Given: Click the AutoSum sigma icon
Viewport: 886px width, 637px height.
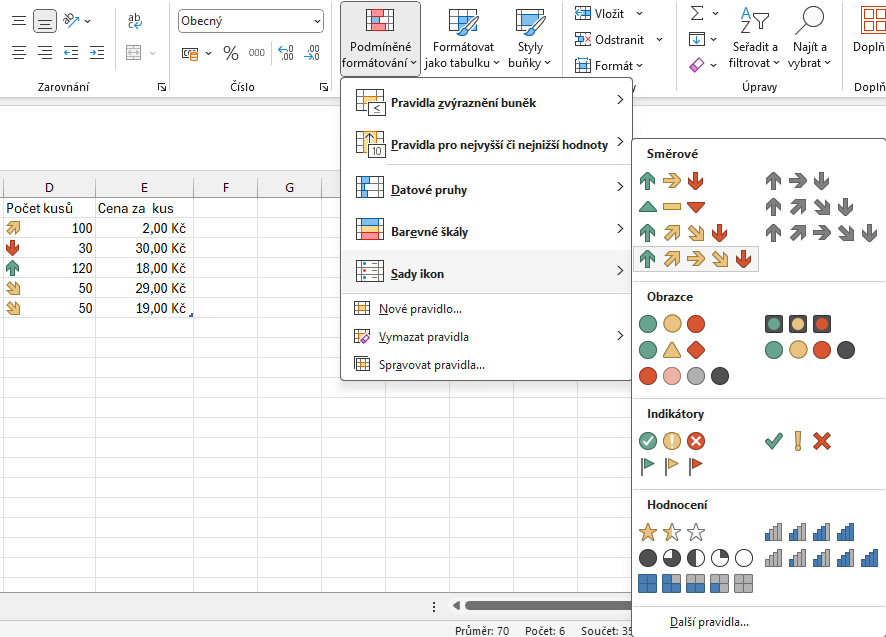Looking at the screenshot, I should 699,12.
